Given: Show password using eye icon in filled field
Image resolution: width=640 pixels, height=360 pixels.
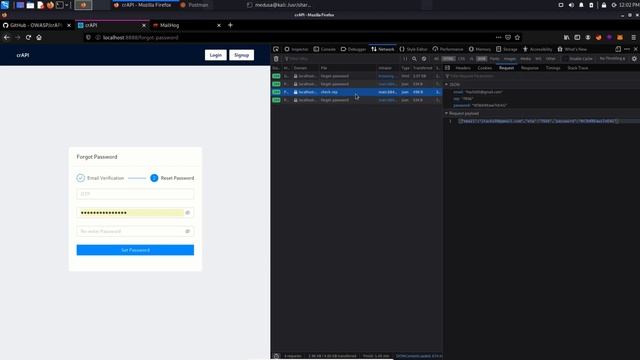Looking at the screenshot, I should click(x=188, y=213).
